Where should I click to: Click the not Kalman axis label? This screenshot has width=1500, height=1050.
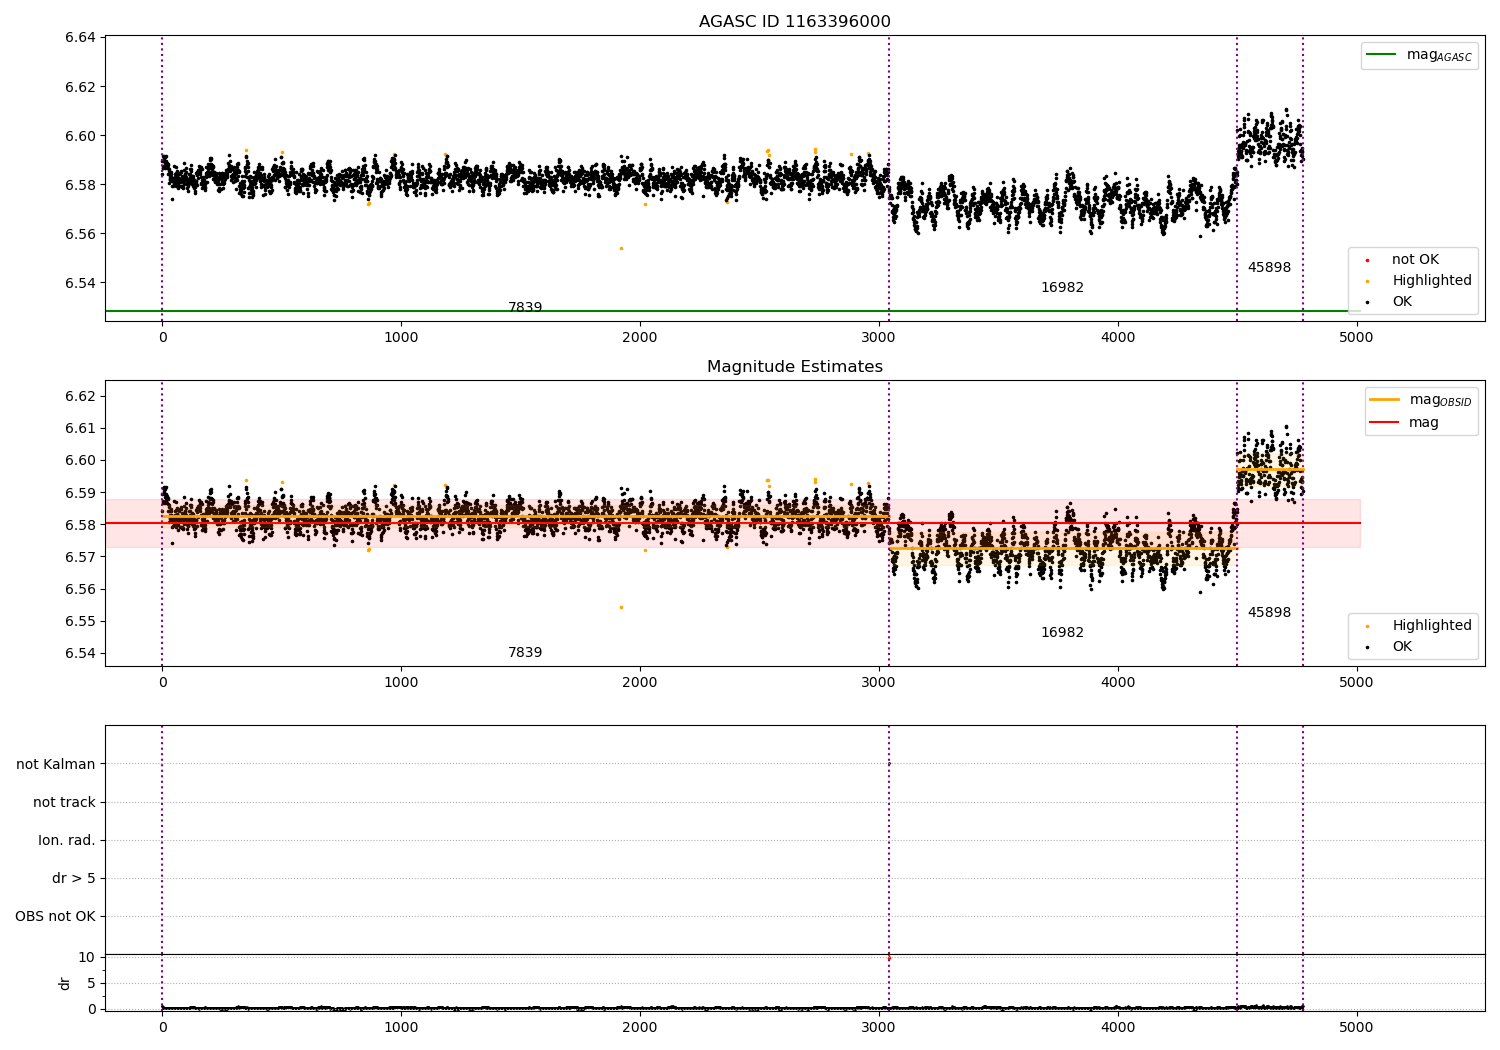(56, 765)
